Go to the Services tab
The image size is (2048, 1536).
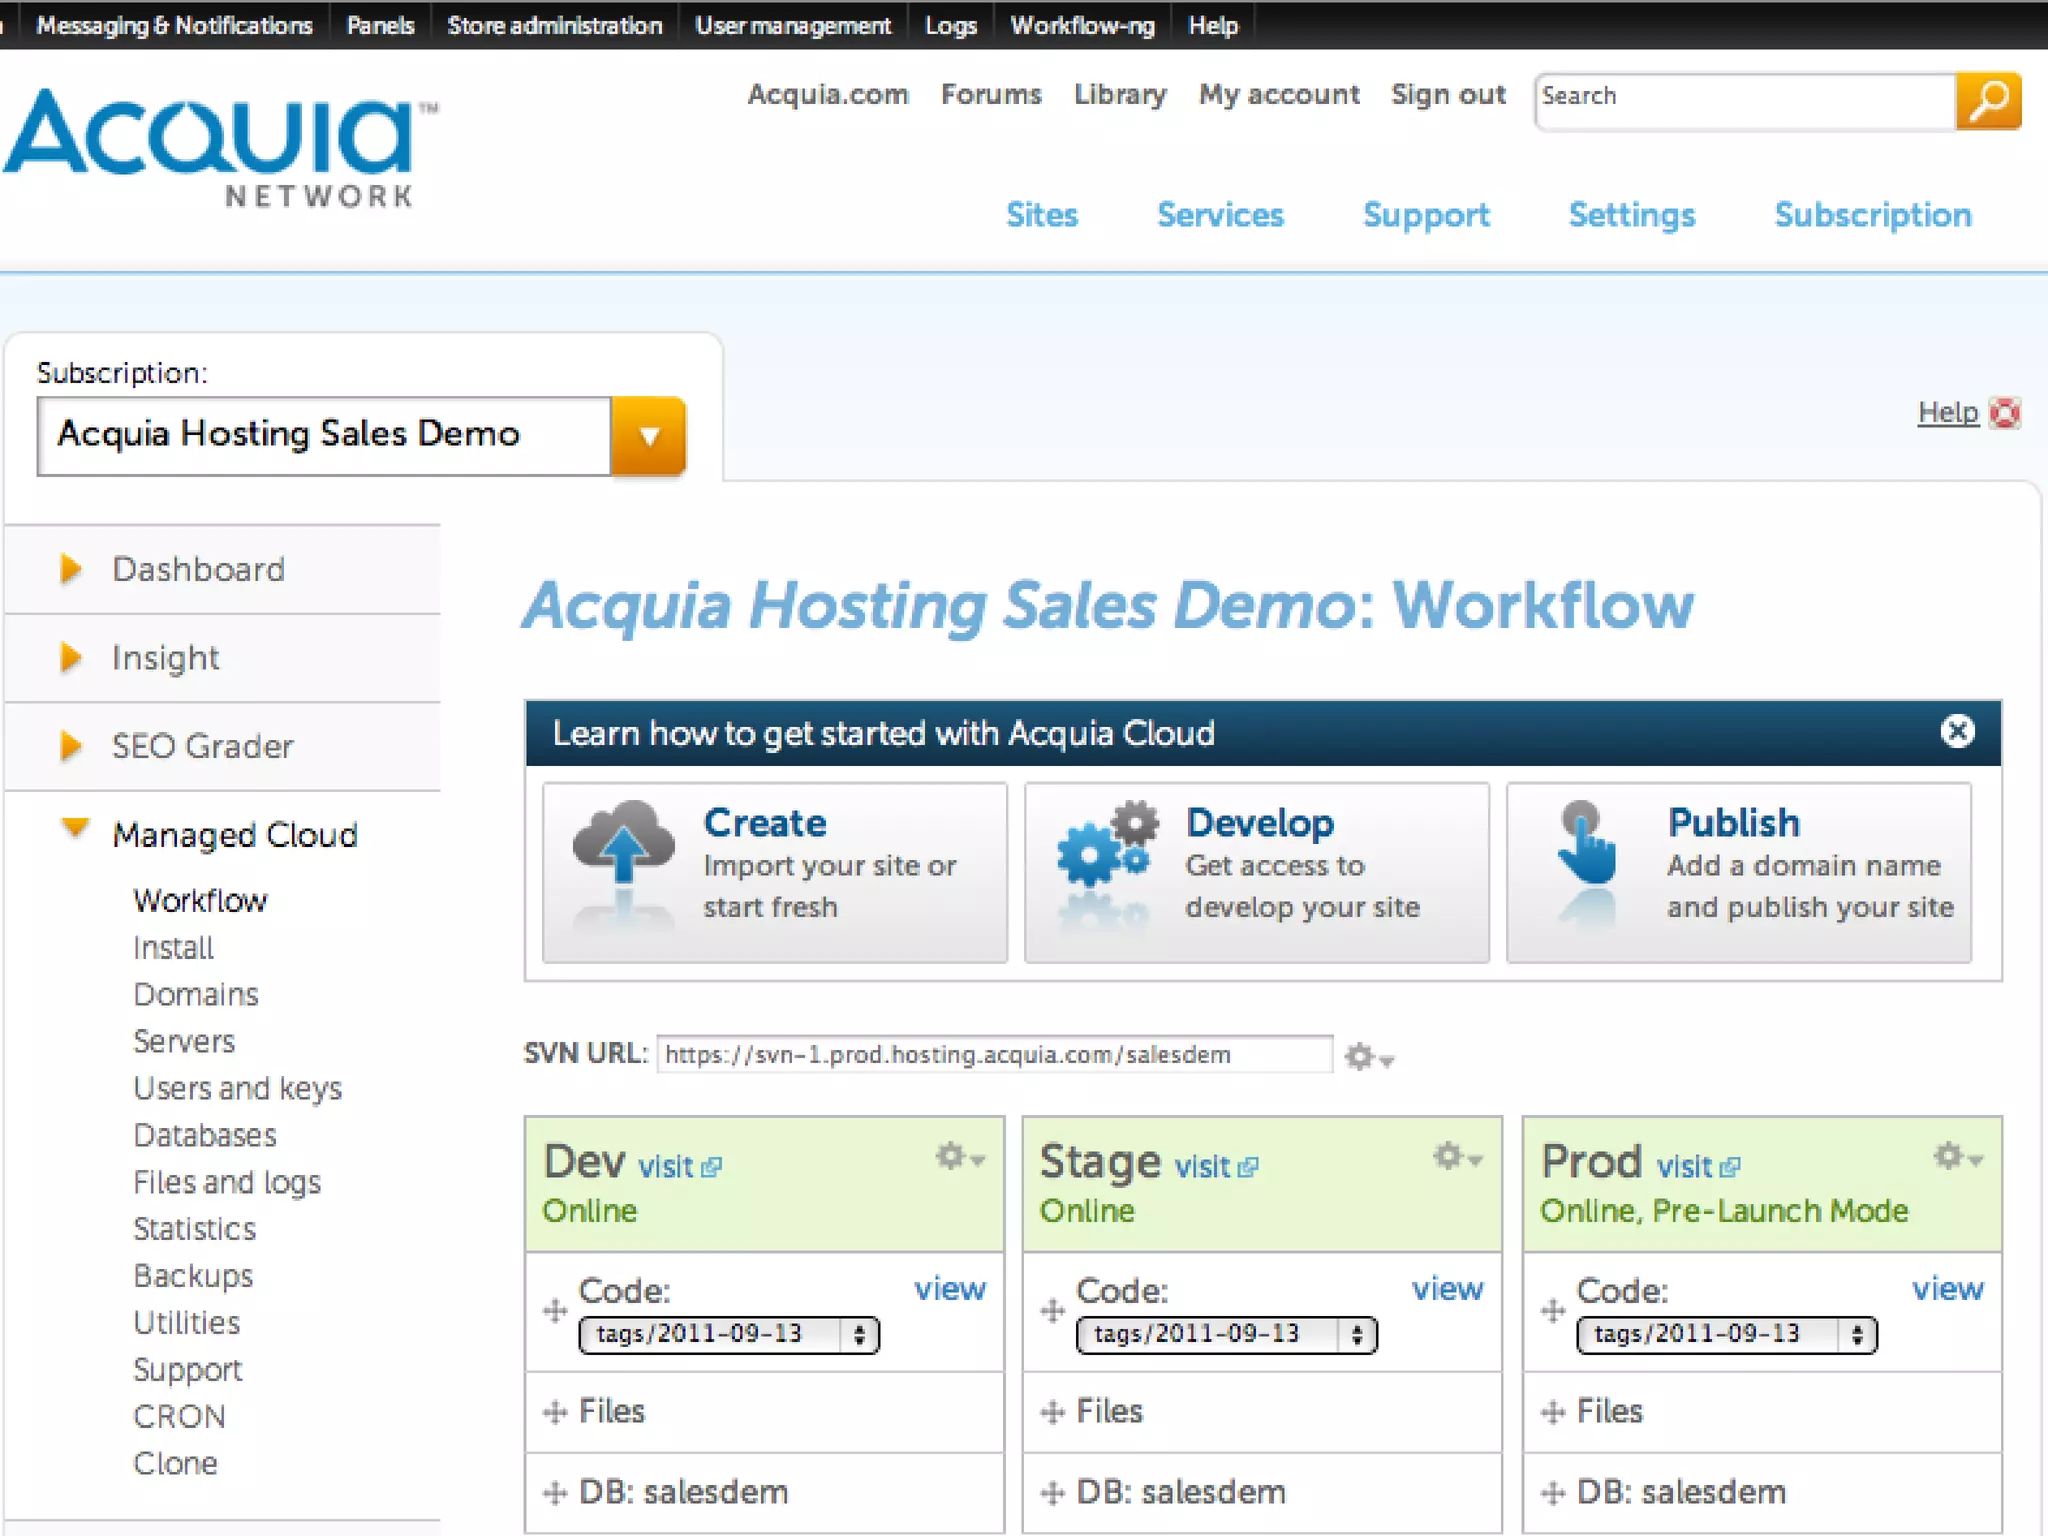coord(1220,215)
